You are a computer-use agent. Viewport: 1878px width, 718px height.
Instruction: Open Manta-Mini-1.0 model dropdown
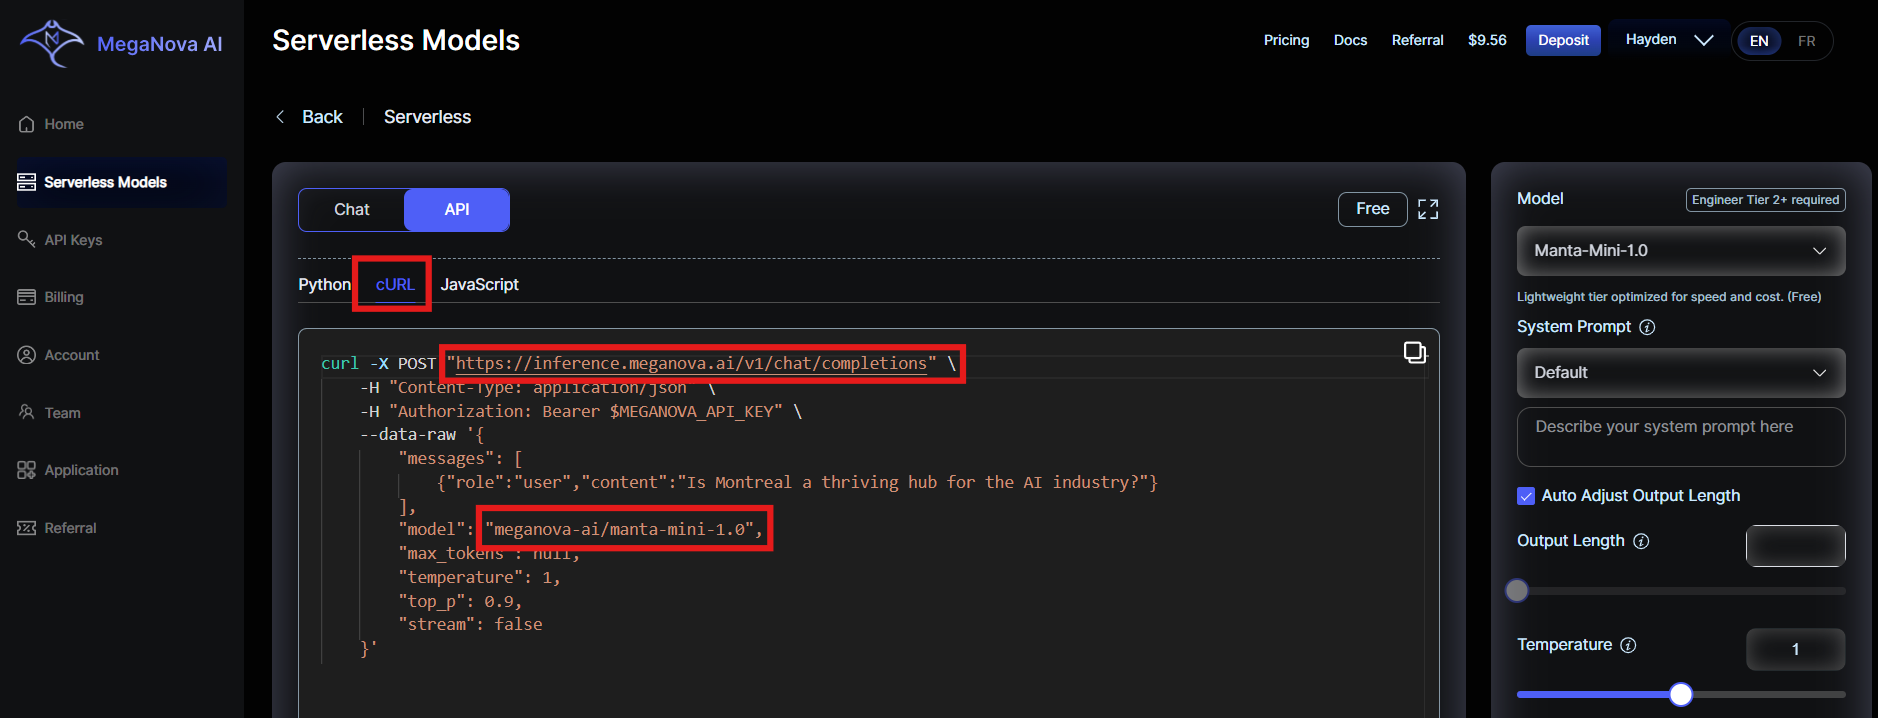(1680, 251)
